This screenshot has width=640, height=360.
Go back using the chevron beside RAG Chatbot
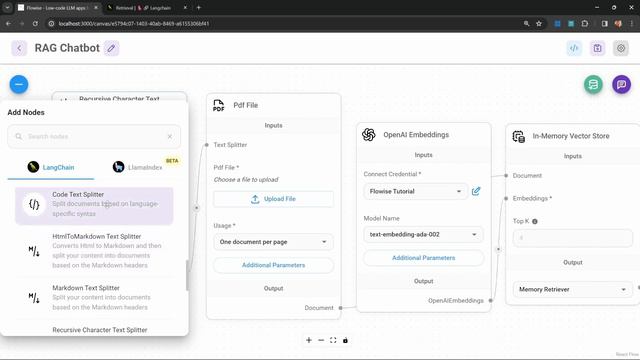coord(19,48)
